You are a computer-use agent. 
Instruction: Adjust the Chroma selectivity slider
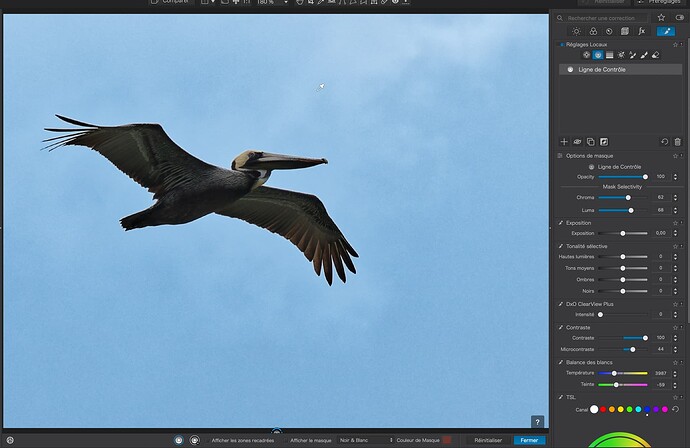[623, 198]
